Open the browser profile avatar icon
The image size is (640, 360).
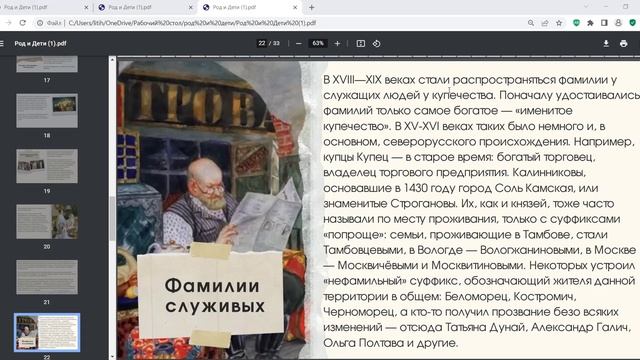pos(618,23)
